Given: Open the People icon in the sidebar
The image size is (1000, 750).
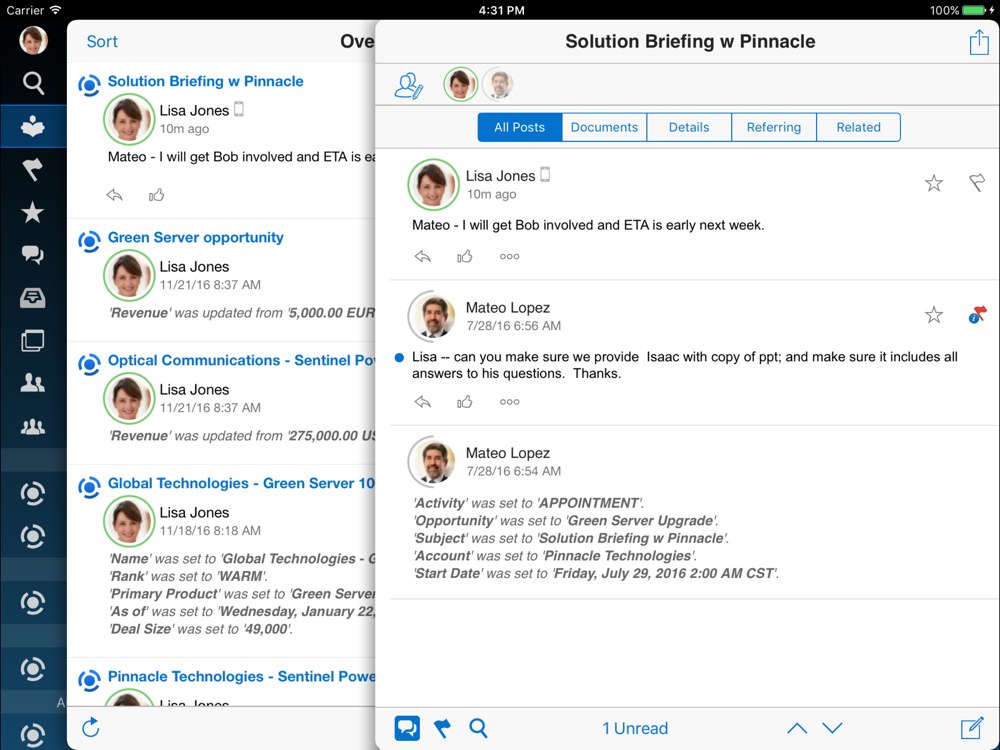Looking at the screenshot, I should pos(33,383).
